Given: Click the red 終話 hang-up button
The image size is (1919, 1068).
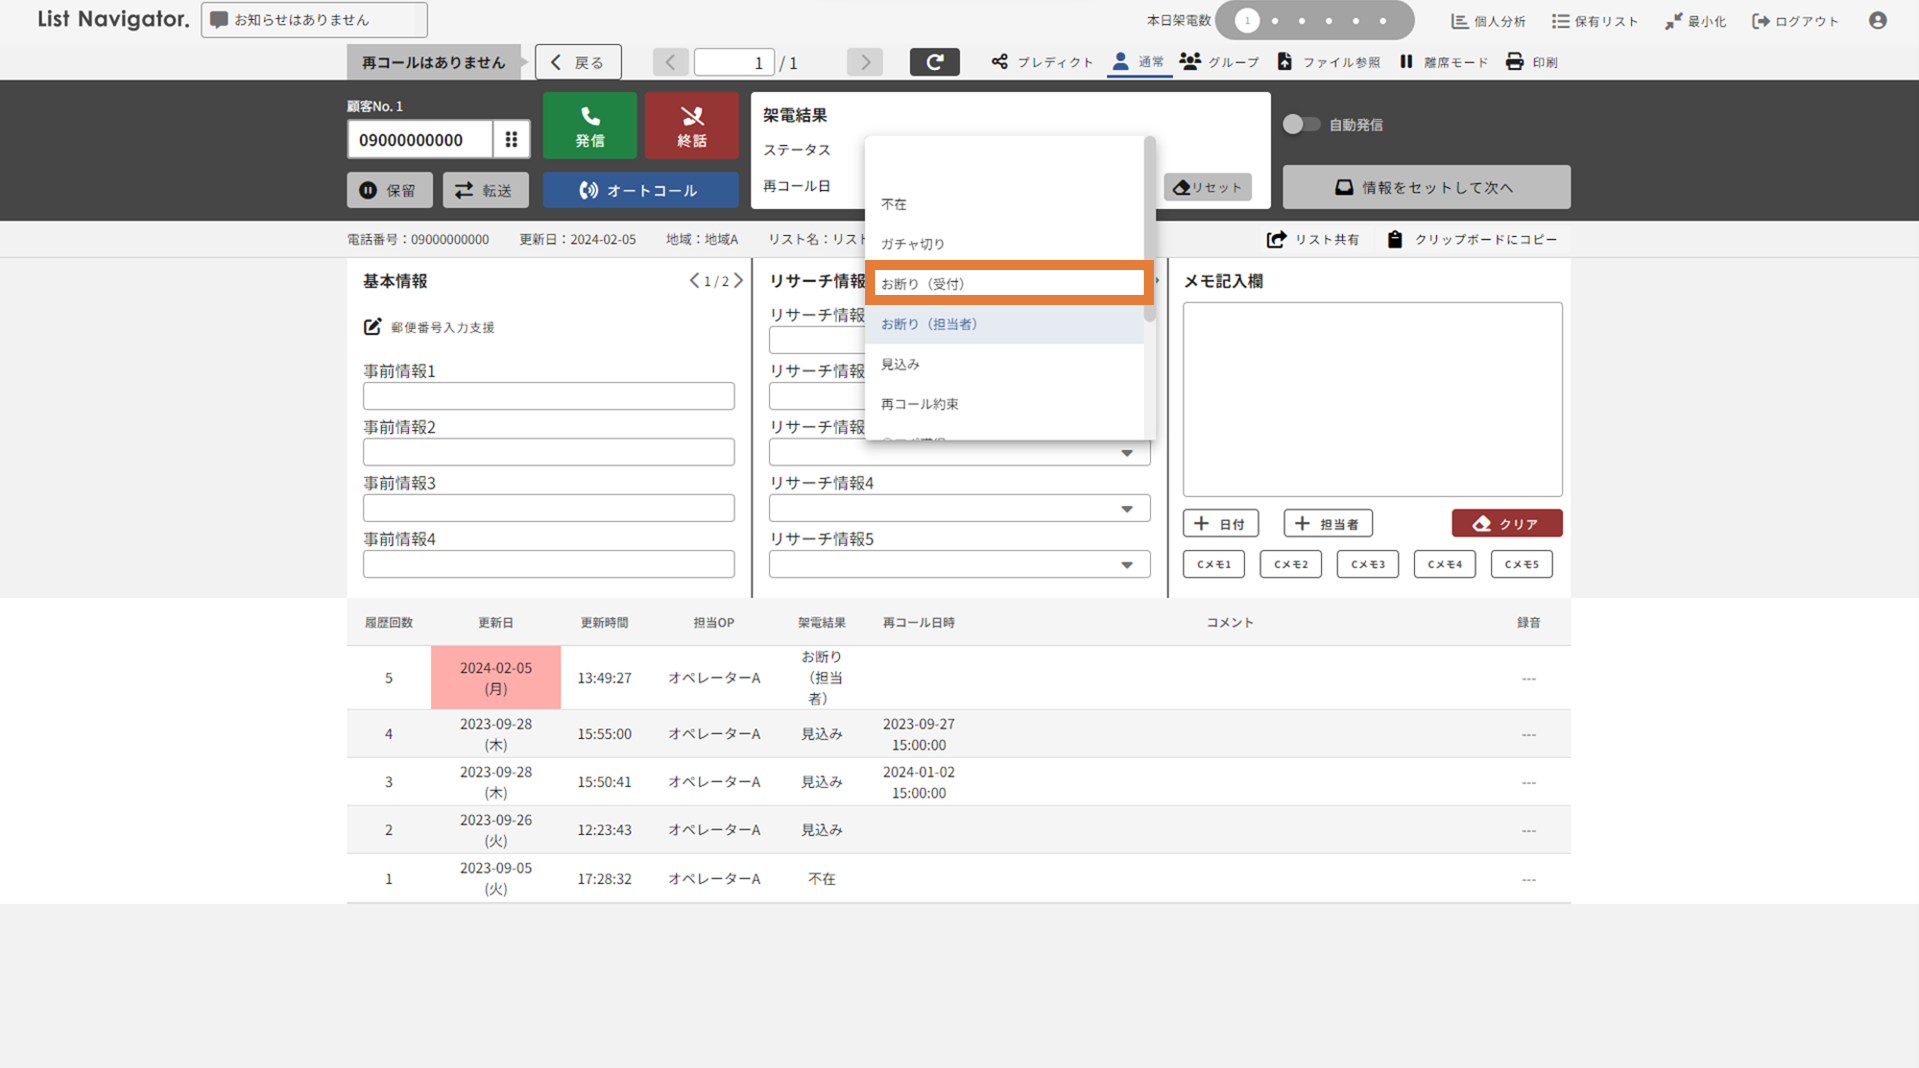Looking at the screenshot, I should [x=691, y=126].
